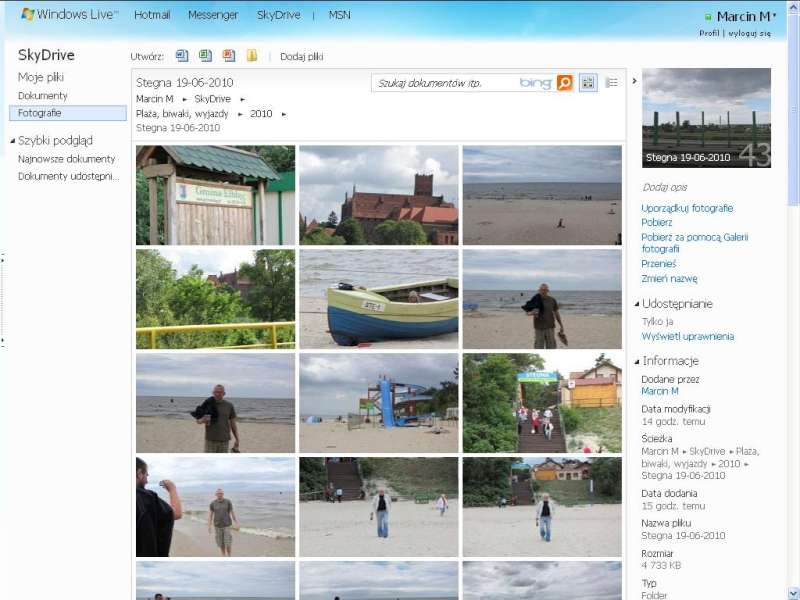The height and width of the screenshot is (600, 800).
Task: Open Messenger from the top menu
Action: click(213, 15)
